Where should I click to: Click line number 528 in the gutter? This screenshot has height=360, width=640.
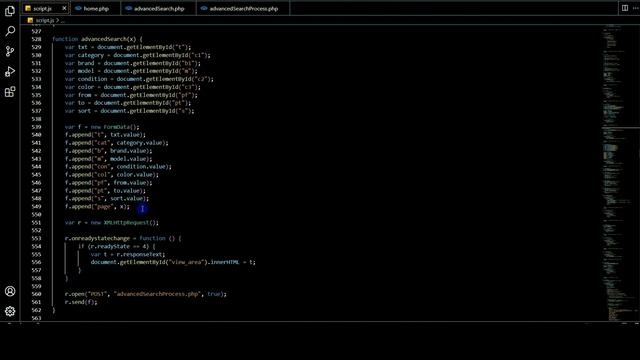point(36,39)
